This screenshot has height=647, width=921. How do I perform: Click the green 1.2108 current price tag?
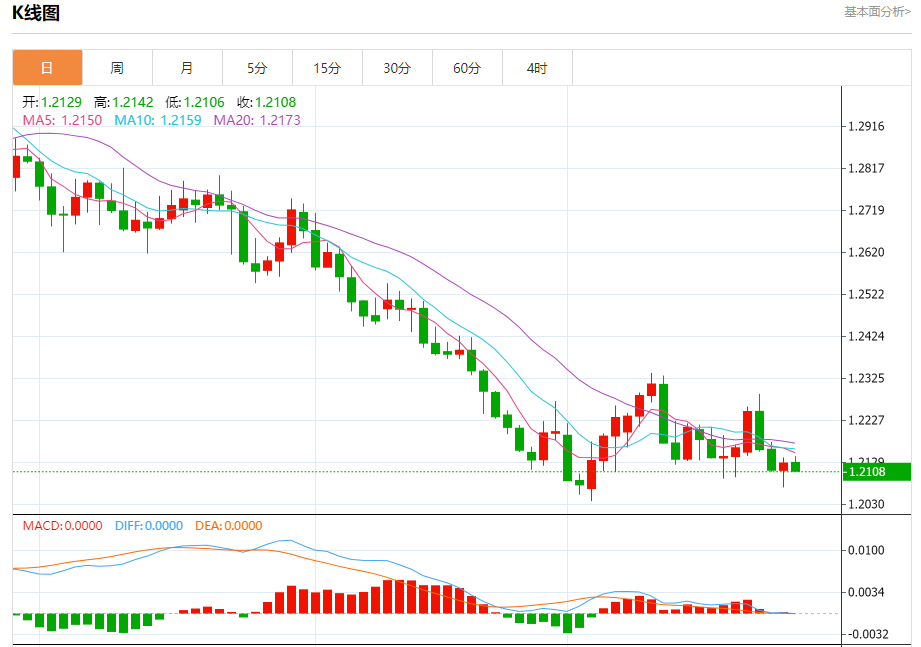876,471
